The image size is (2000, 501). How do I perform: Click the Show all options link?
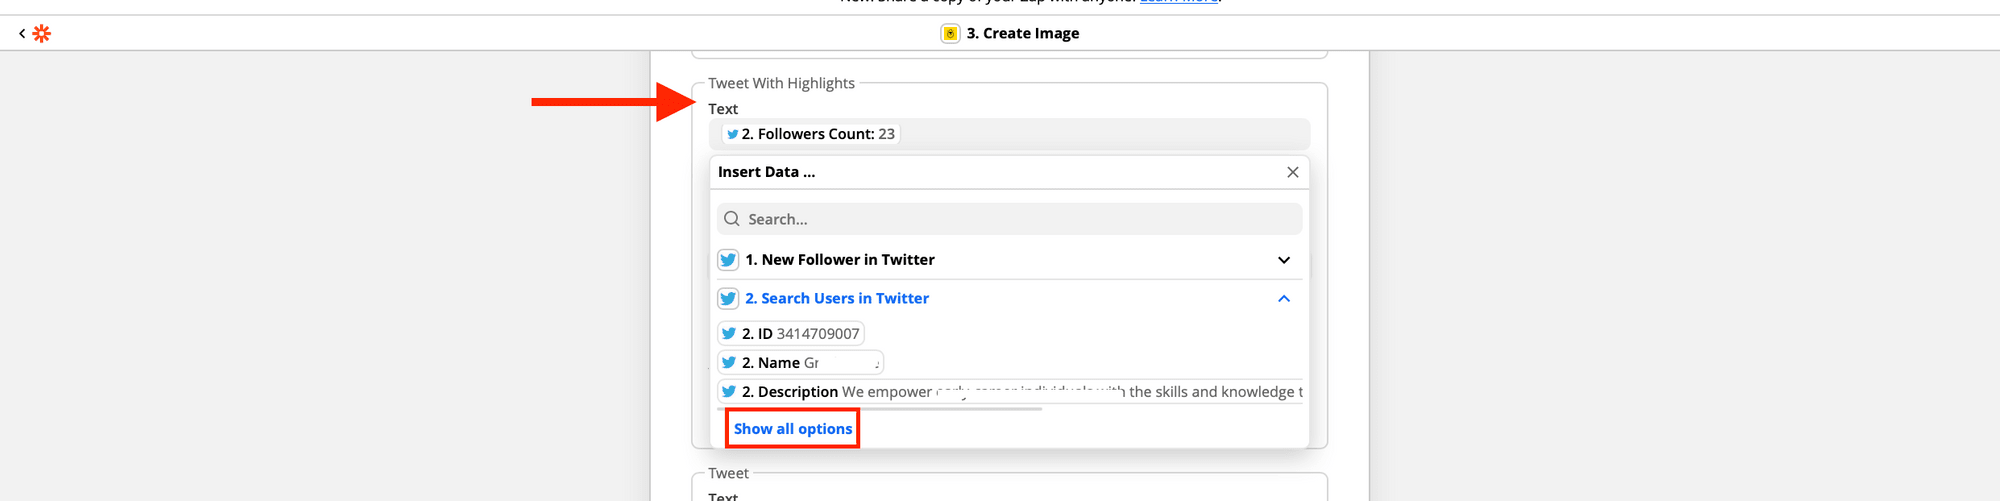point(793,429)
